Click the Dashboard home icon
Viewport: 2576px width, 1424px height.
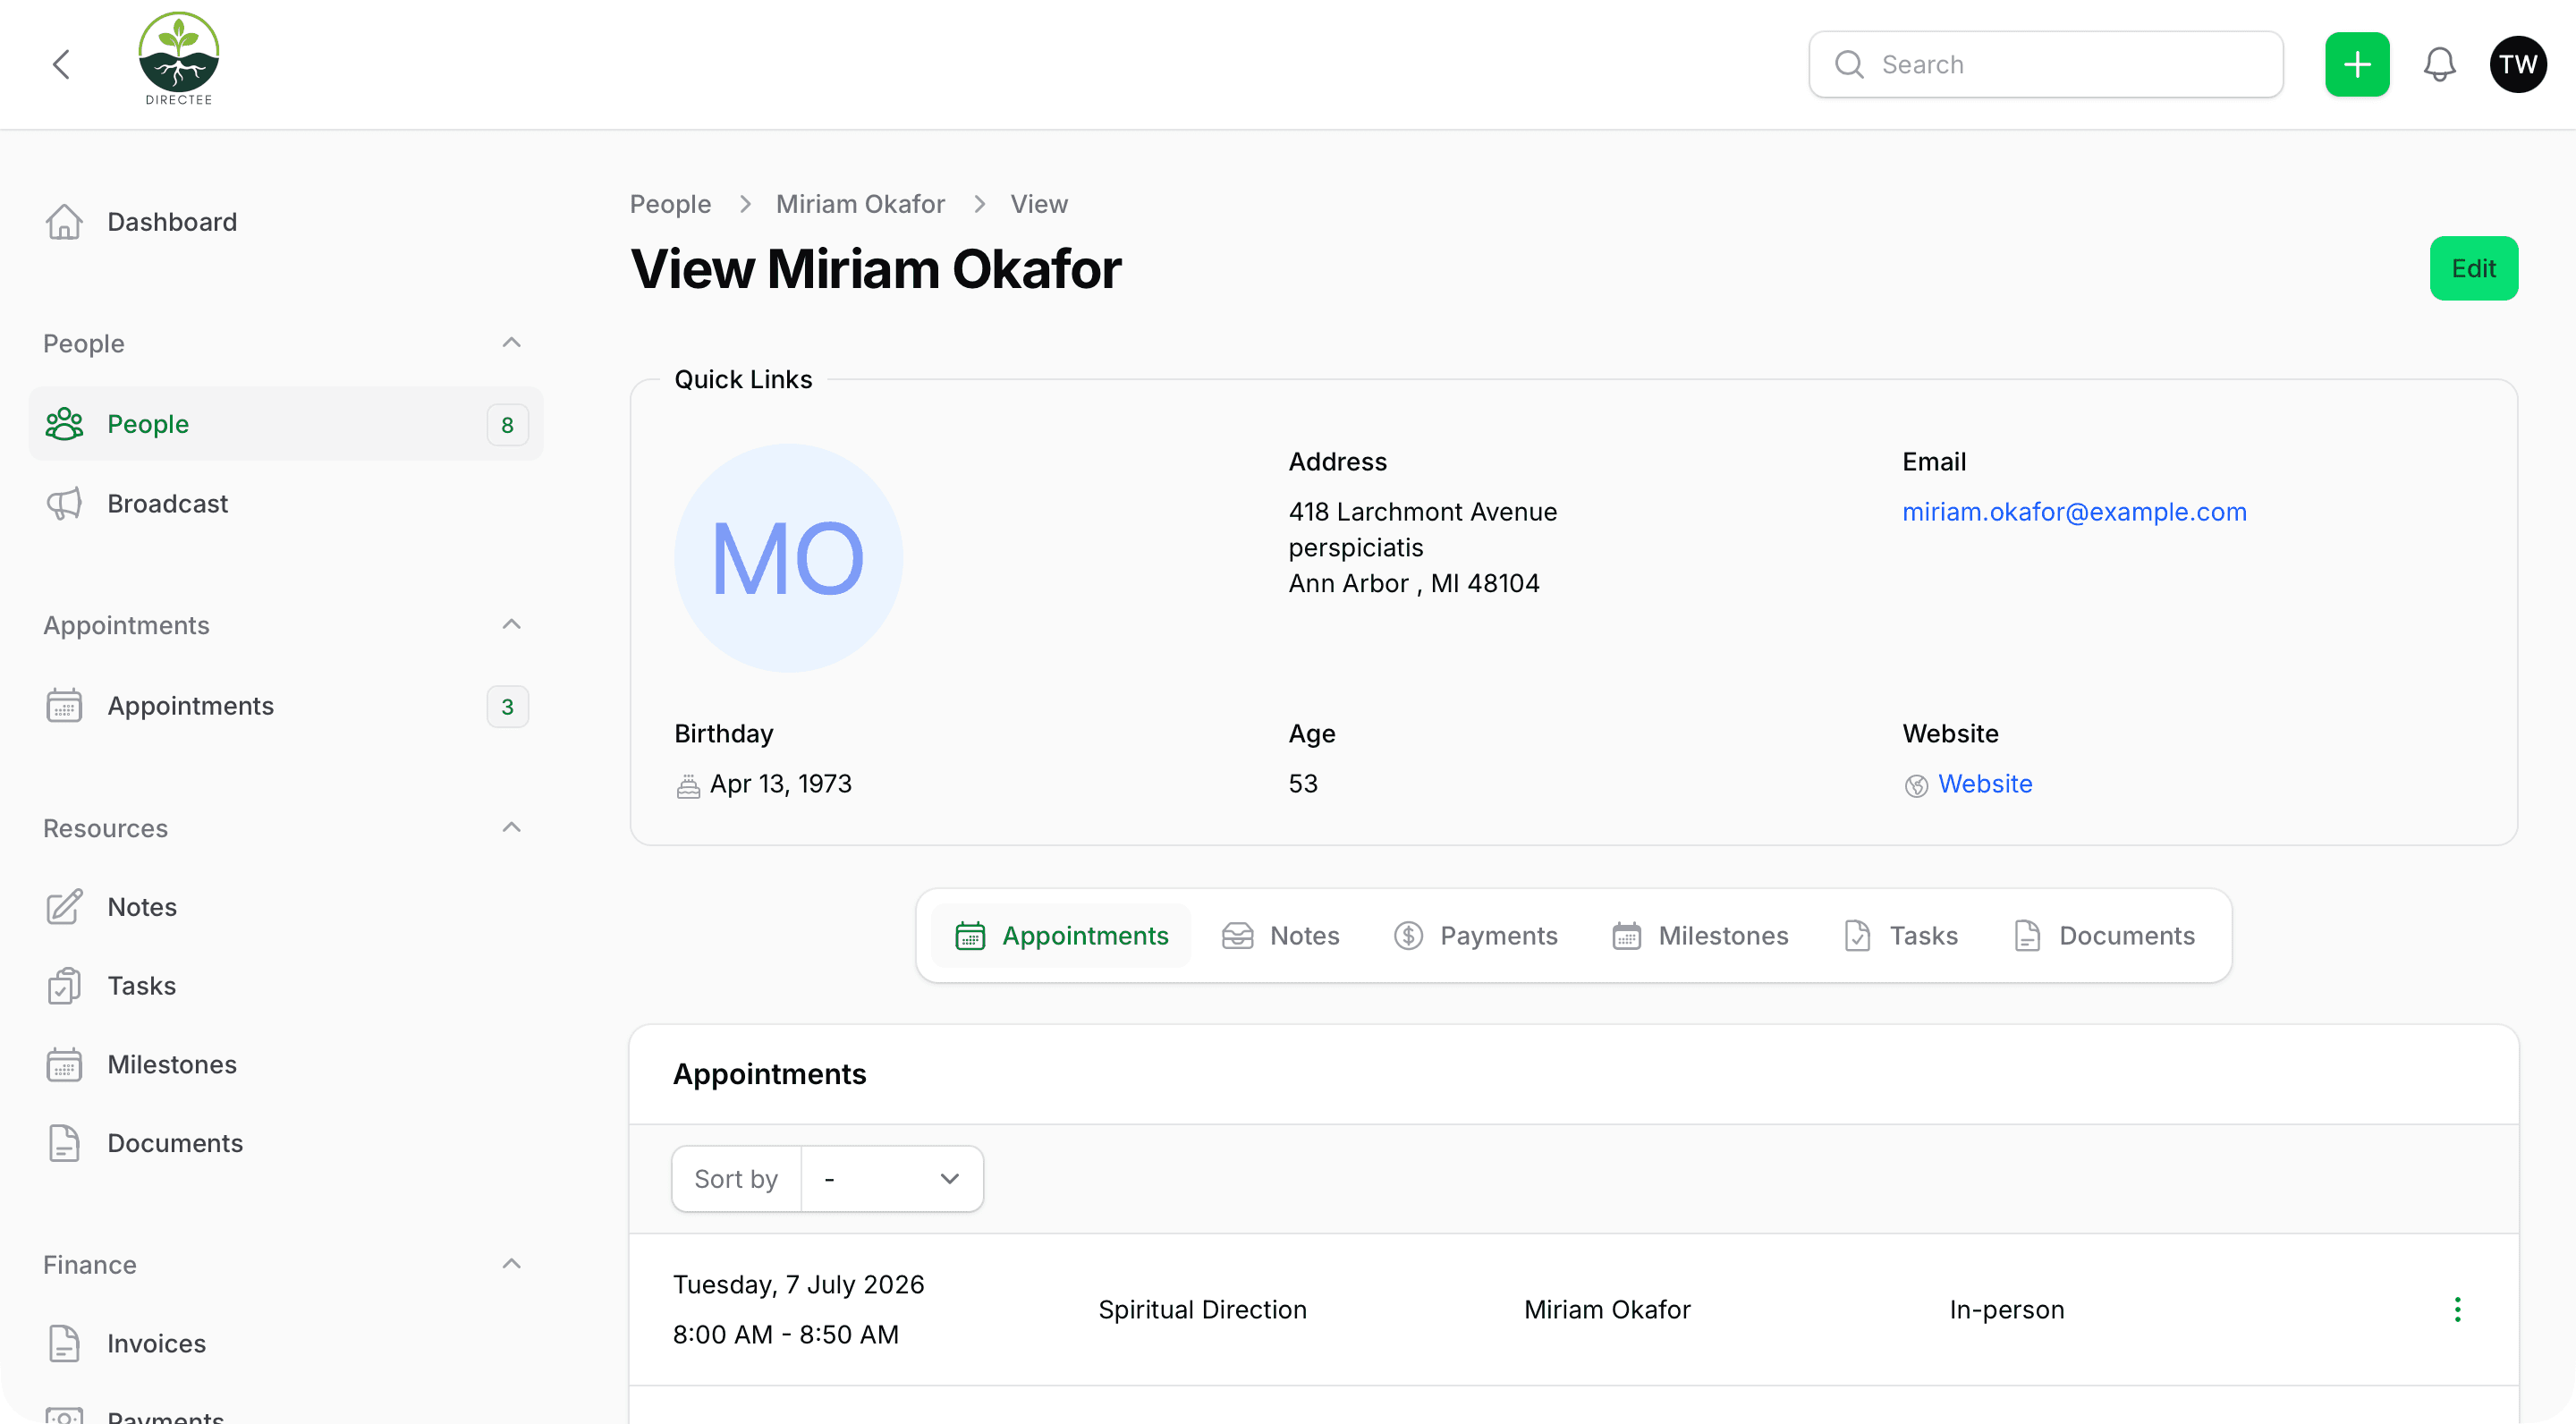point(64,222)
